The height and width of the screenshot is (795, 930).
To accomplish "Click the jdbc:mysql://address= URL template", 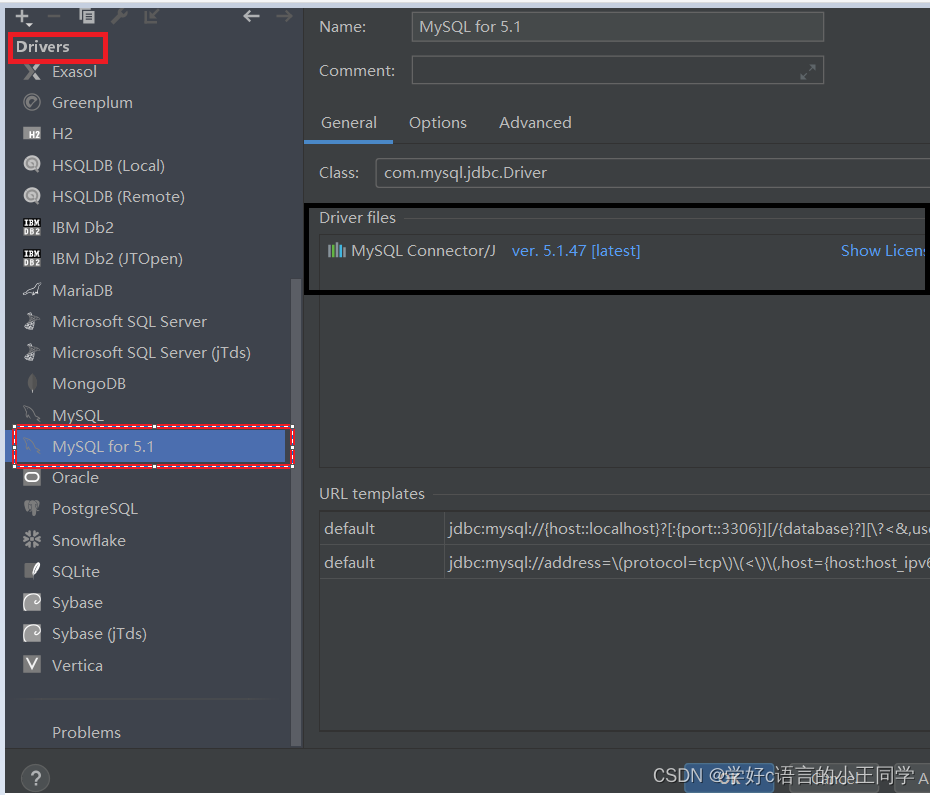I will [688, 562].
